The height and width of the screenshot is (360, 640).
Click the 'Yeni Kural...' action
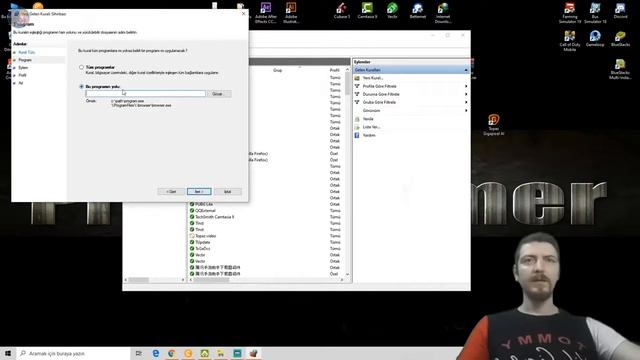[373, 78]
